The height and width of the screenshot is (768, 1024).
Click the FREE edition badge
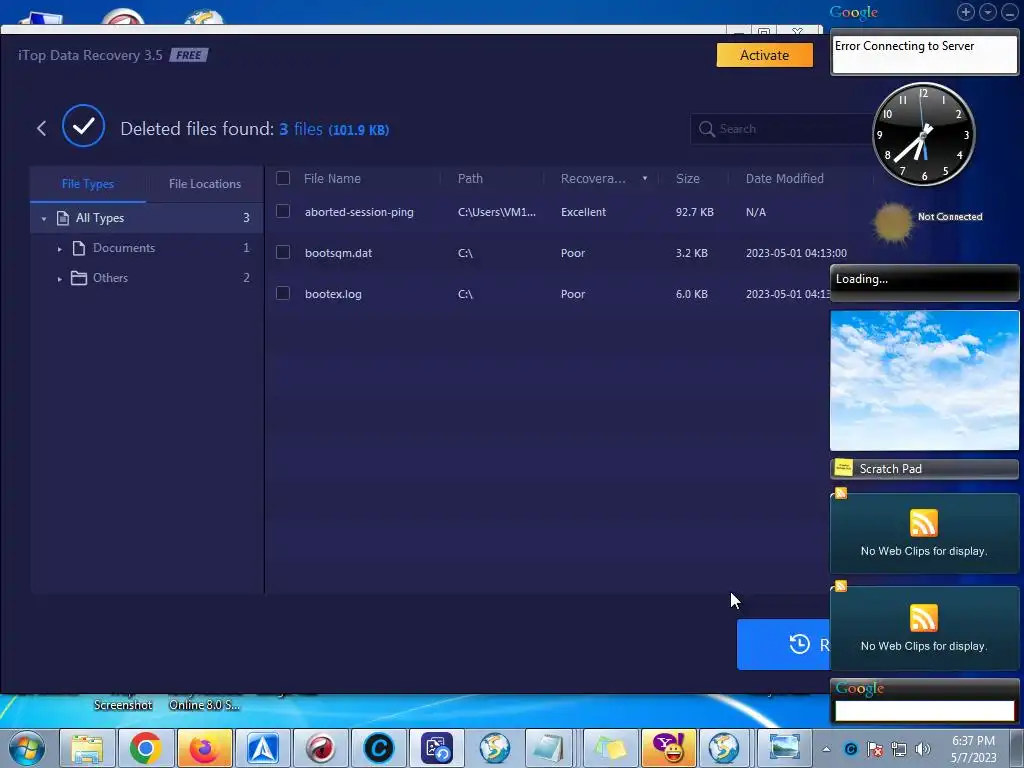point(189,56)
